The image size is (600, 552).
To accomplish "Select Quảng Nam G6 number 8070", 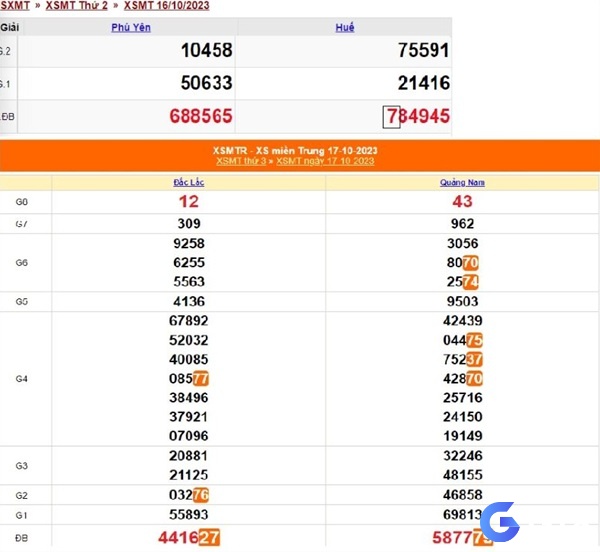I will [462, 262].
